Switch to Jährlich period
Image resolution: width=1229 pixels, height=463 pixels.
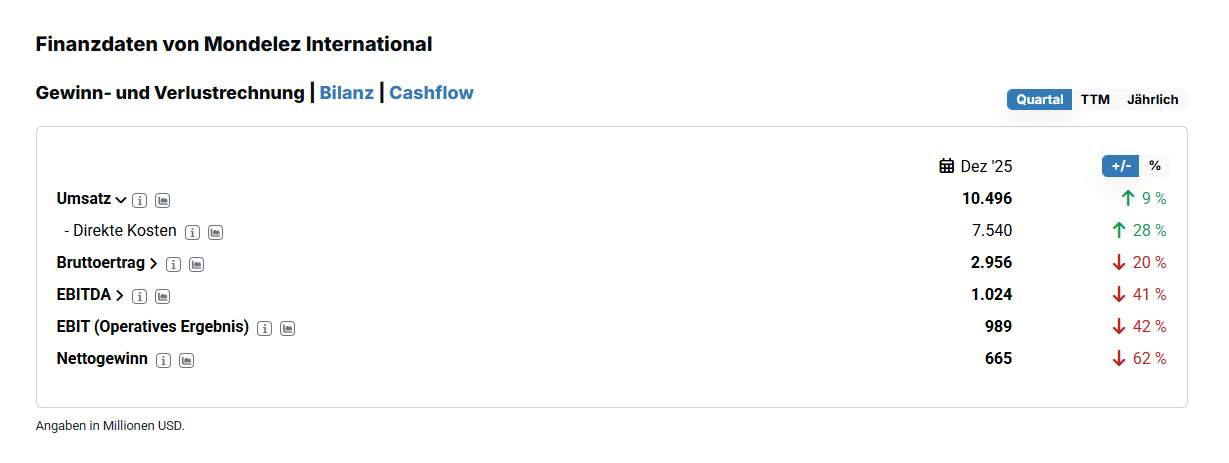point(1152,100)
